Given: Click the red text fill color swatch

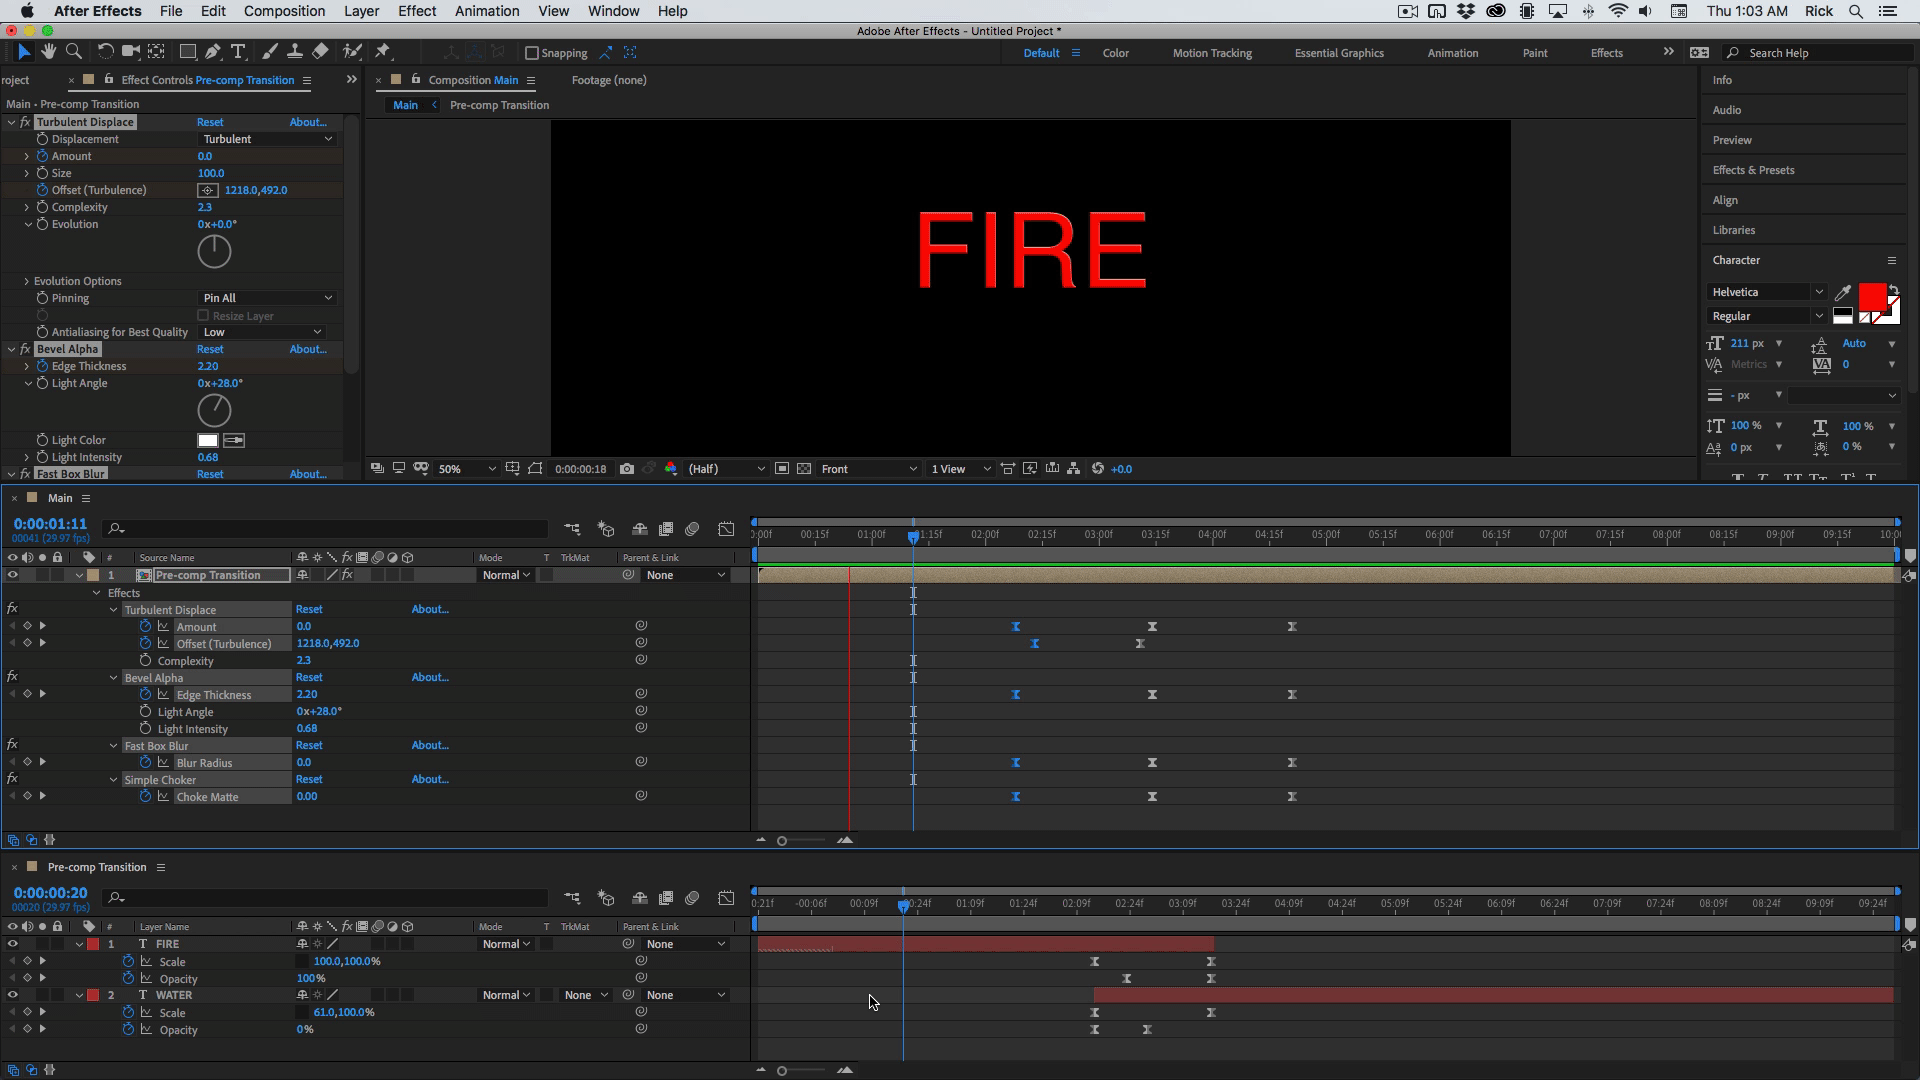Looking at the screenshot, I should [1871, 296].
